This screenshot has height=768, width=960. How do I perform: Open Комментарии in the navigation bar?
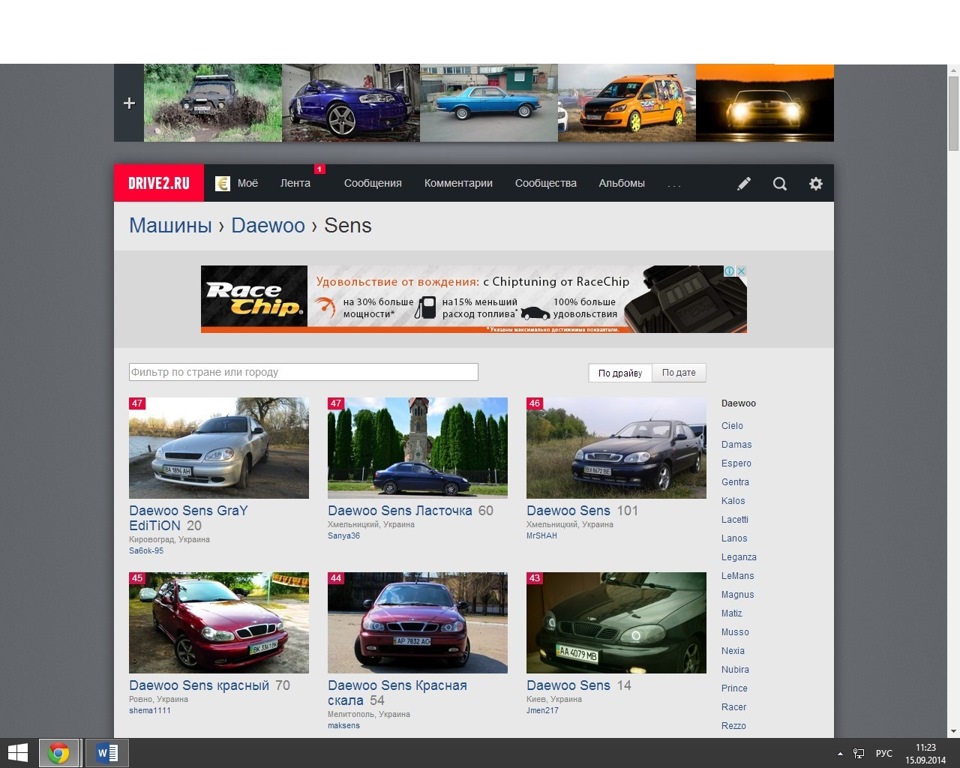458,183
